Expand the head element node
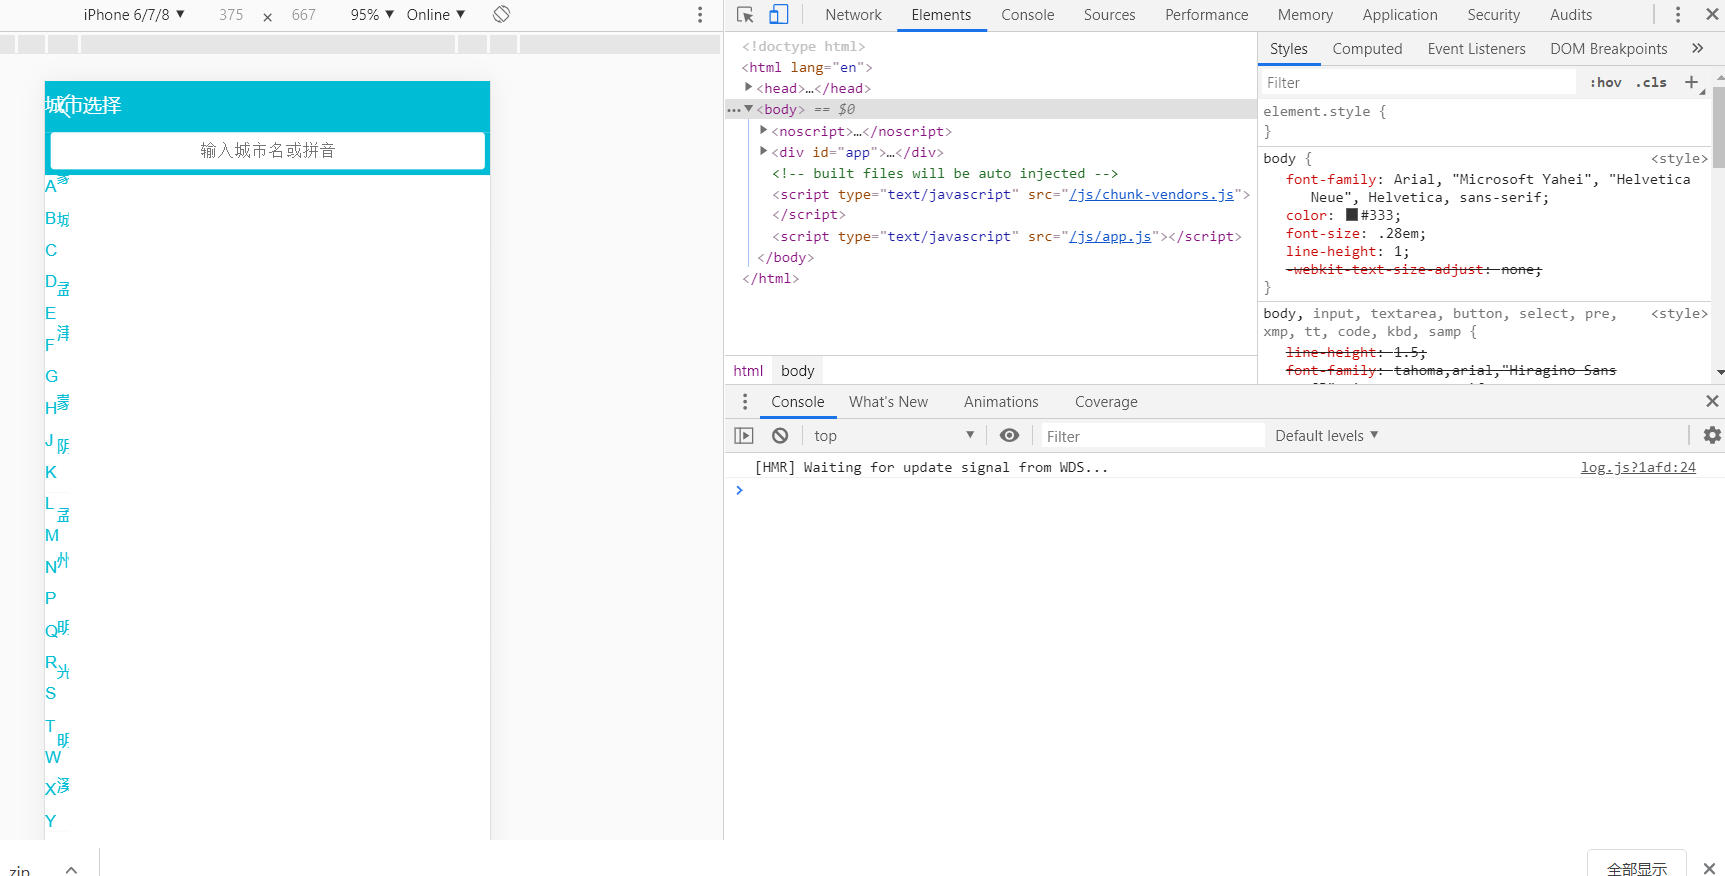 [748, 88]
